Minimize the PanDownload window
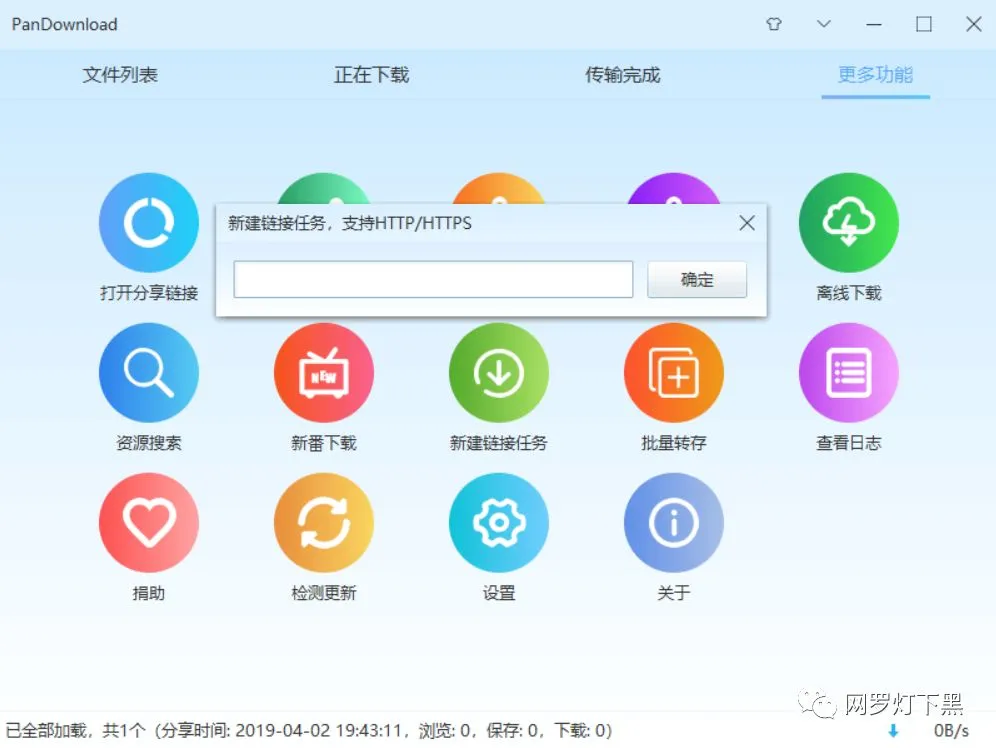Image resolution: width=996 pixels, height=748 pixels. tap(874, 24)
